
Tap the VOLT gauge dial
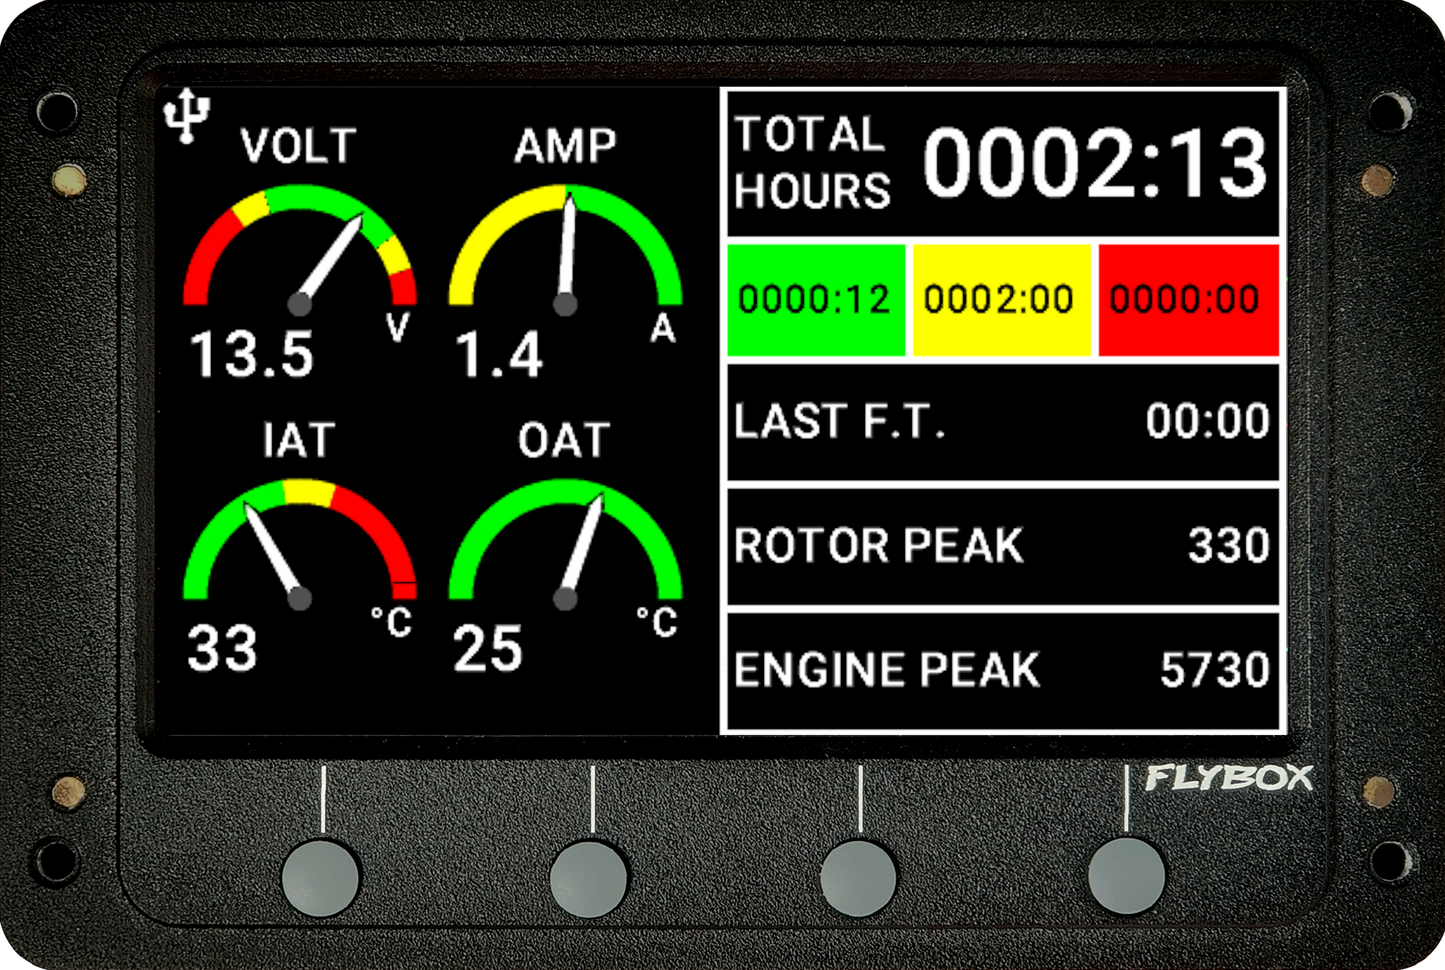pyautogui.click(x=299, y=253)
